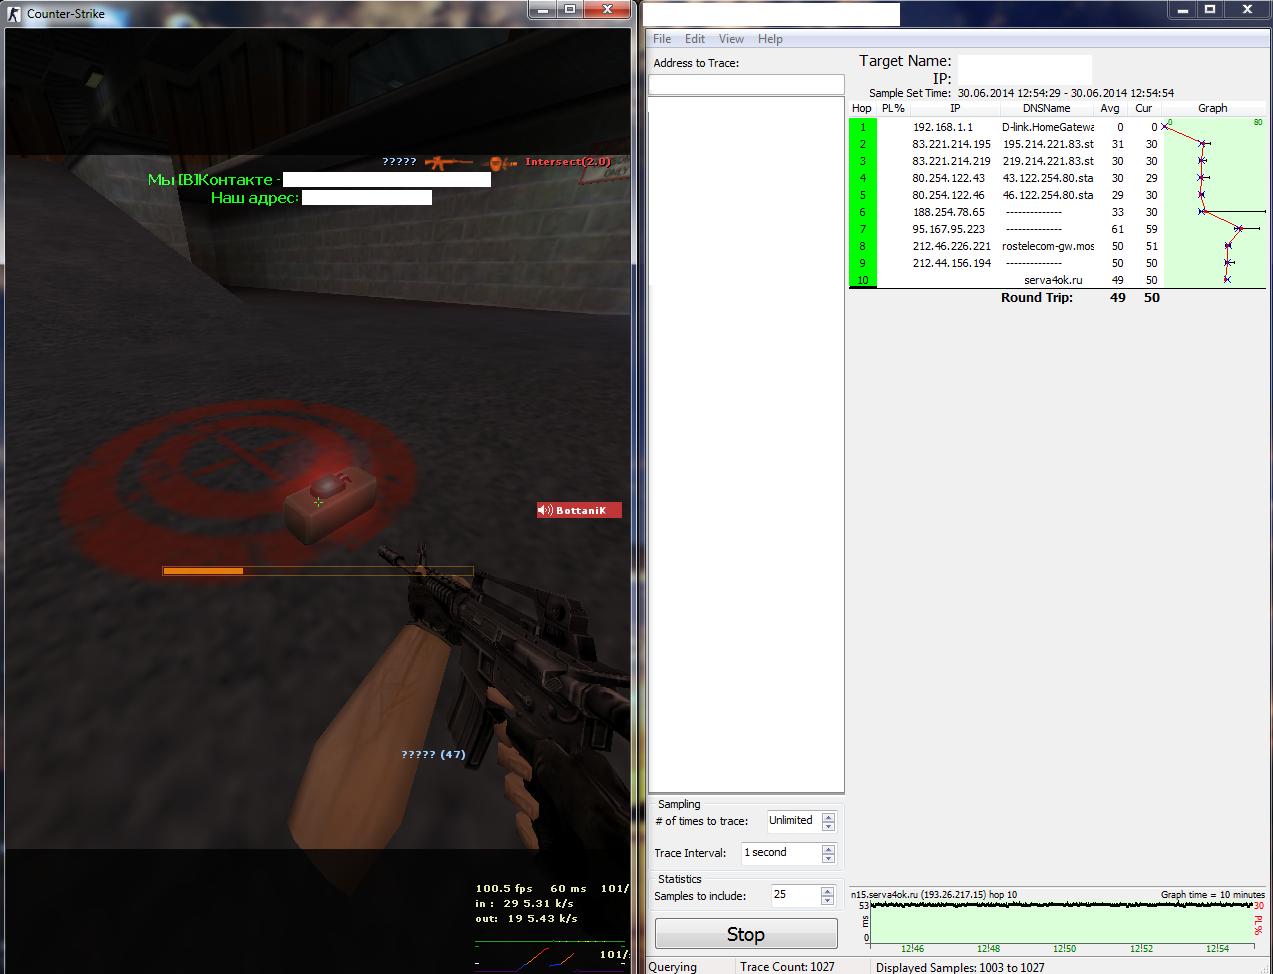Click into the Address to Trace field
1273x974 pixels.
click(746, 85)
